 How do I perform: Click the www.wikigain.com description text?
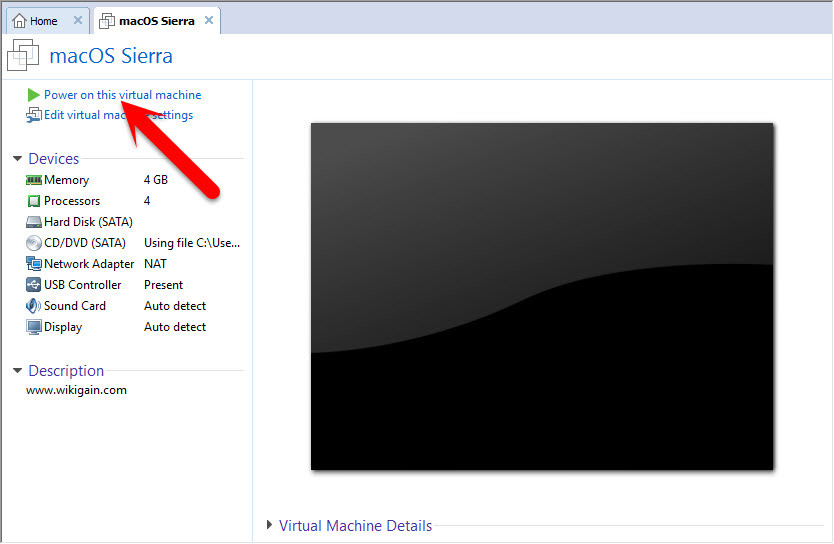(76, 390)
